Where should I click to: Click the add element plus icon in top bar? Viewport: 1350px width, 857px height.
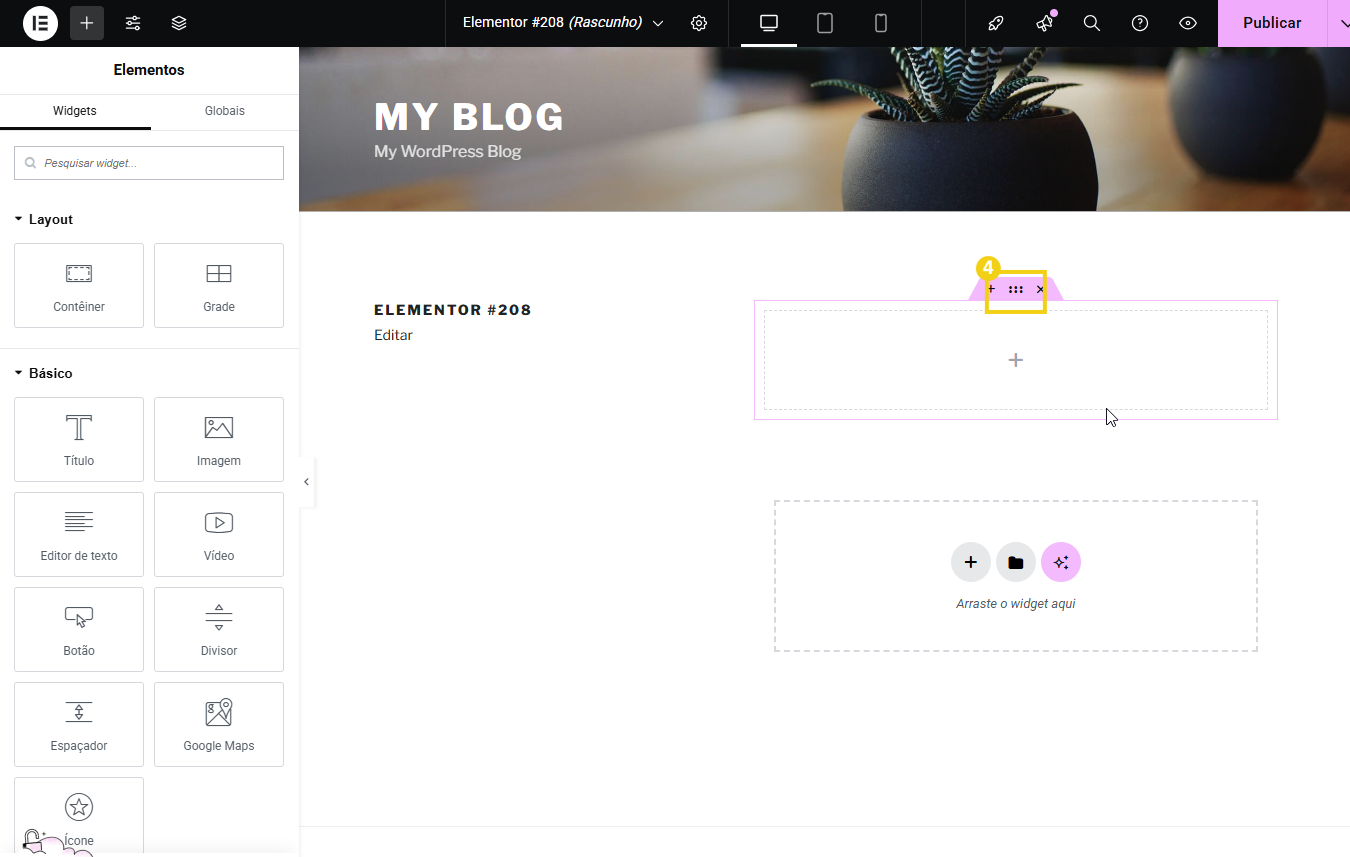point(87,23)
